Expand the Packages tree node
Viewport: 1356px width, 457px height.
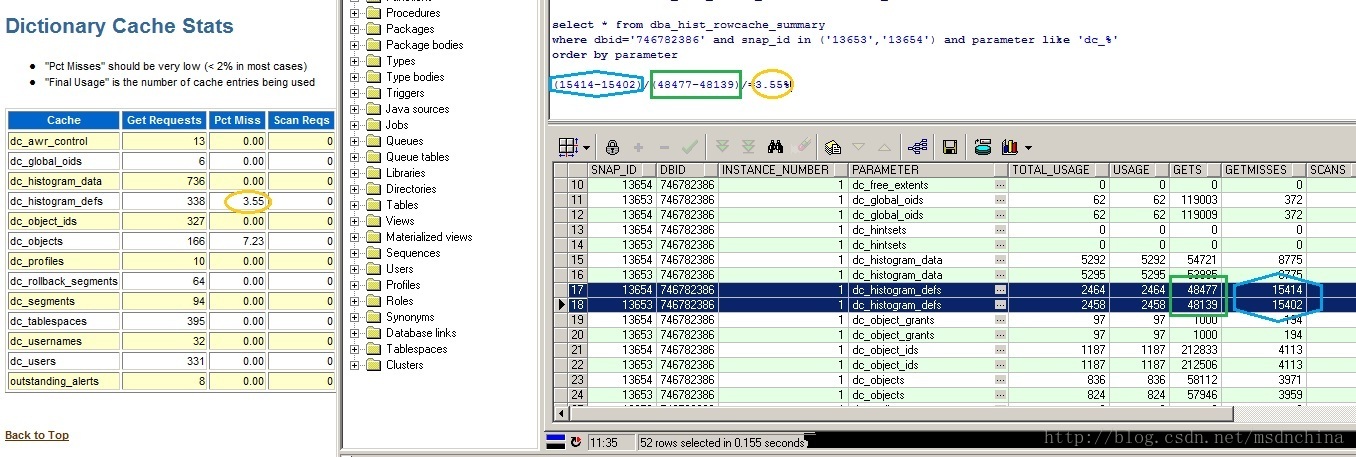[354, 29]
